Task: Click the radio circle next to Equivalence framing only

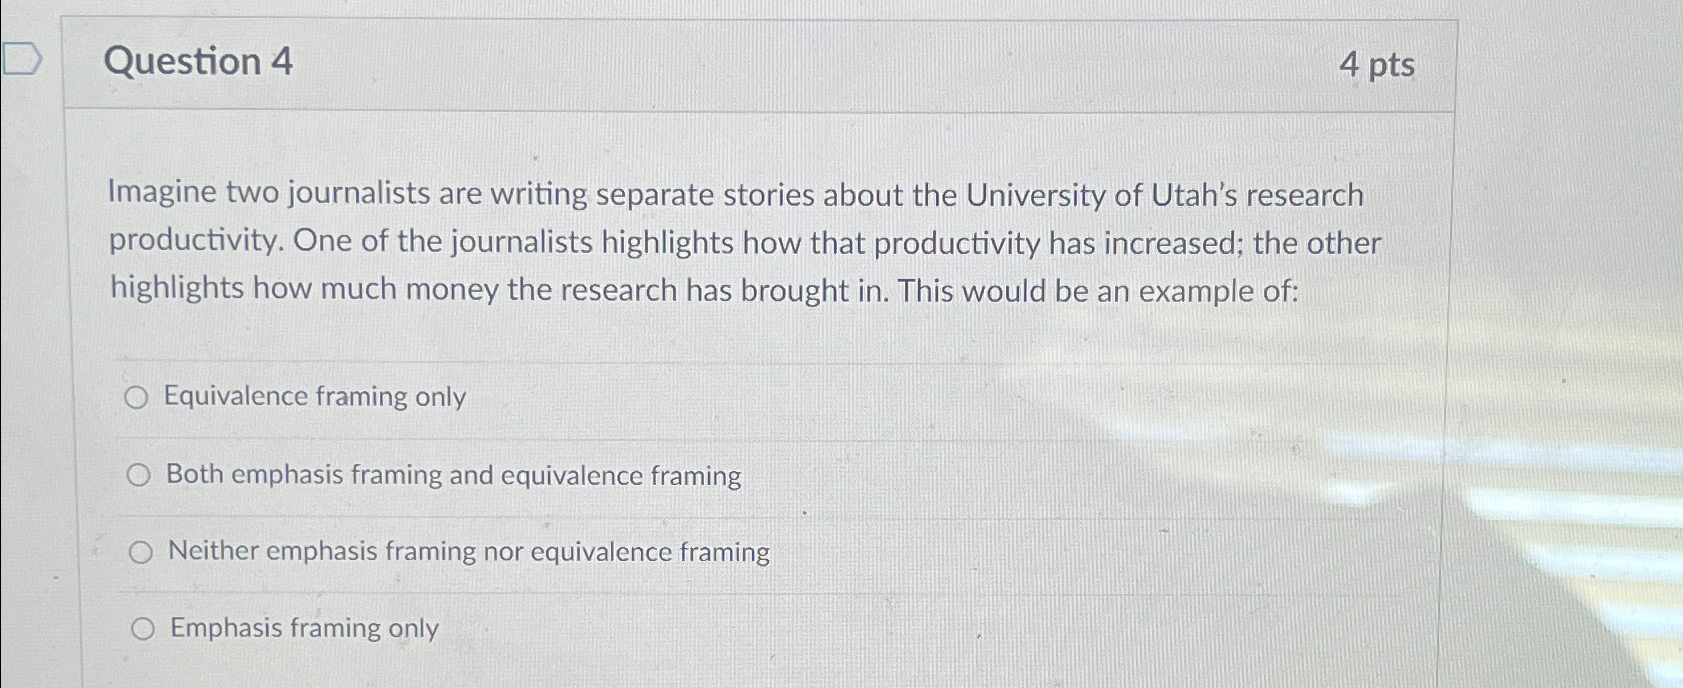Action: coord(140,397)
